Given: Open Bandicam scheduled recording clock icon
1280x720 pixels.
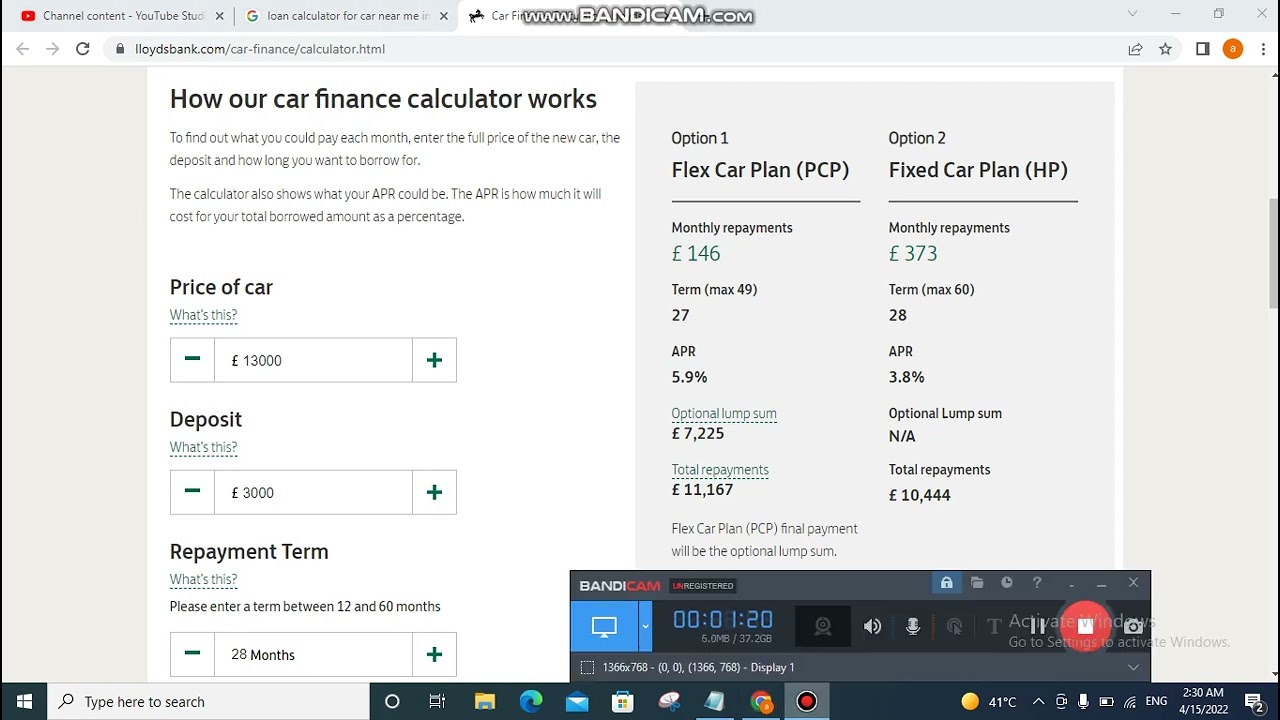Looking at the screenshot, I should point(1007,583).
